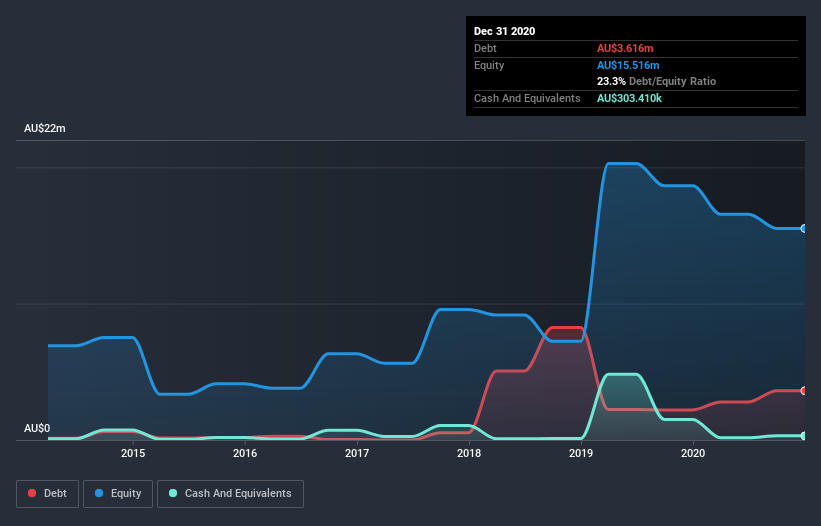Click the blue Equity endpoint marker

coord(804,229)
